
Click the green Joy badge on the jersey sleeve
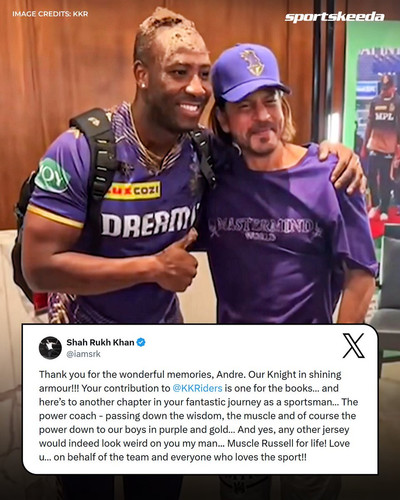coord(52,176)
